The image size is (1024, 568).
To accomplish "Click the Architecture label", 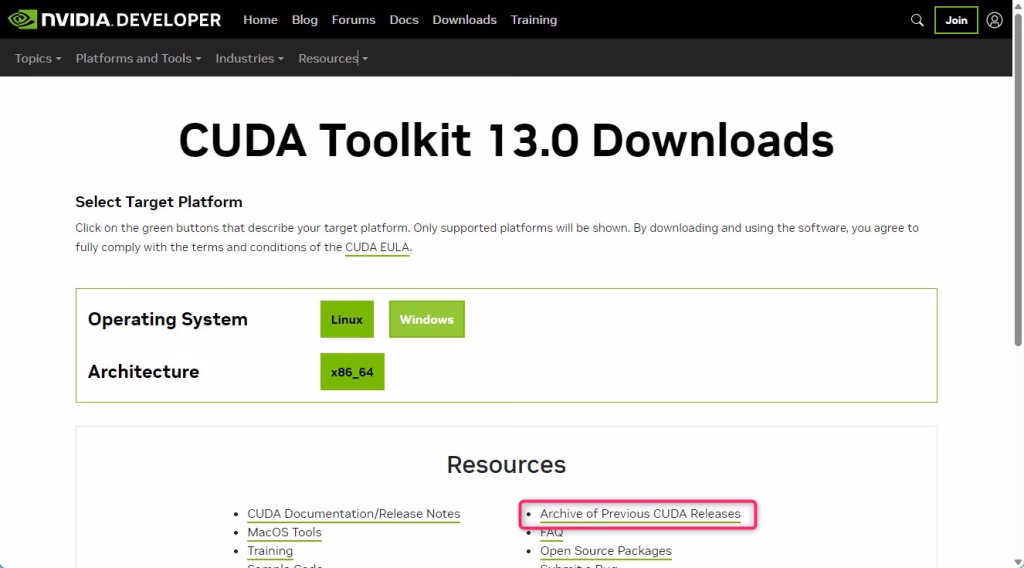I will (143, 371).
